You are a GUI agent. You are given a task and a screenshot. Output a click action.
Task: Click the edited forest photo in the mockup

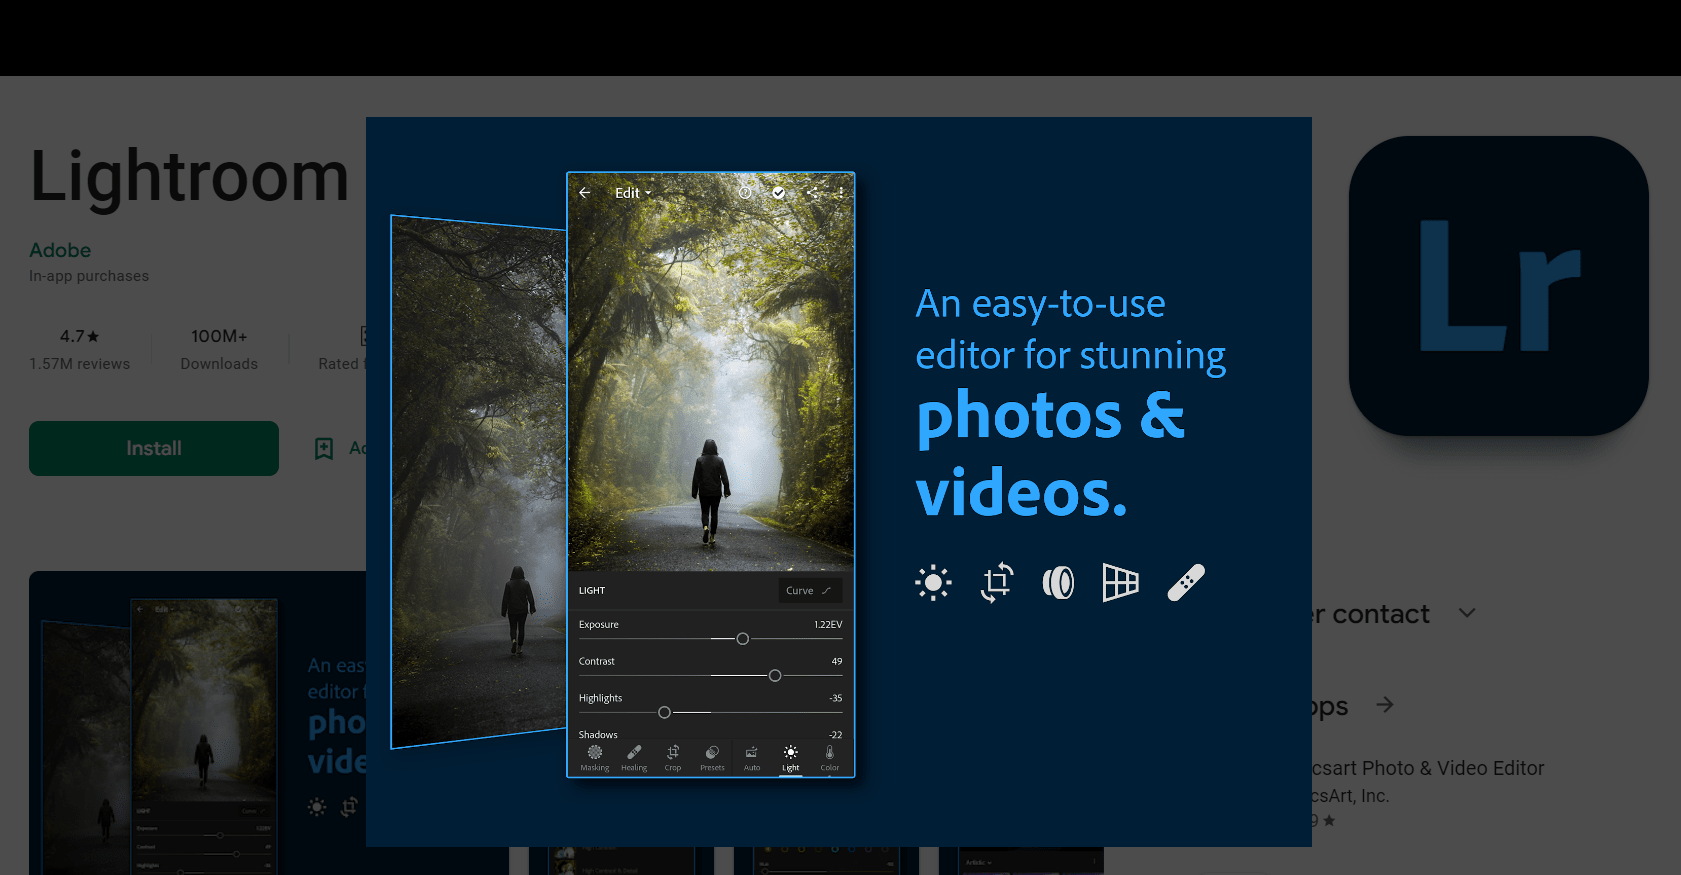coord(711,372)
